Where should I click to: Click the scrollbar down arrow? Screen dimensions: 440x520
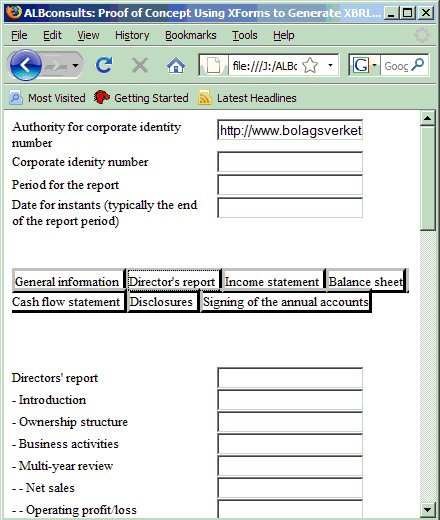point(427,510)
